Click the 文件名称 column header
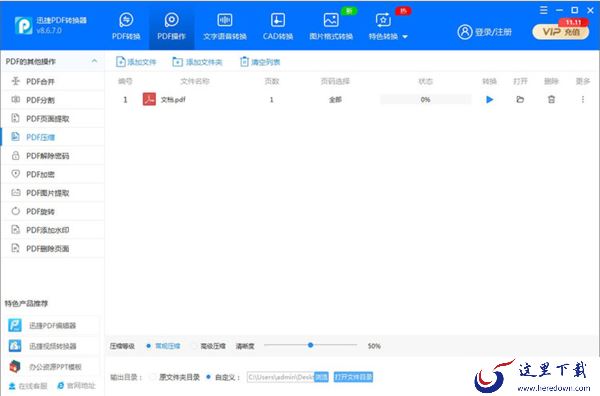Screen dimensions: 600x396 [195, 81]
